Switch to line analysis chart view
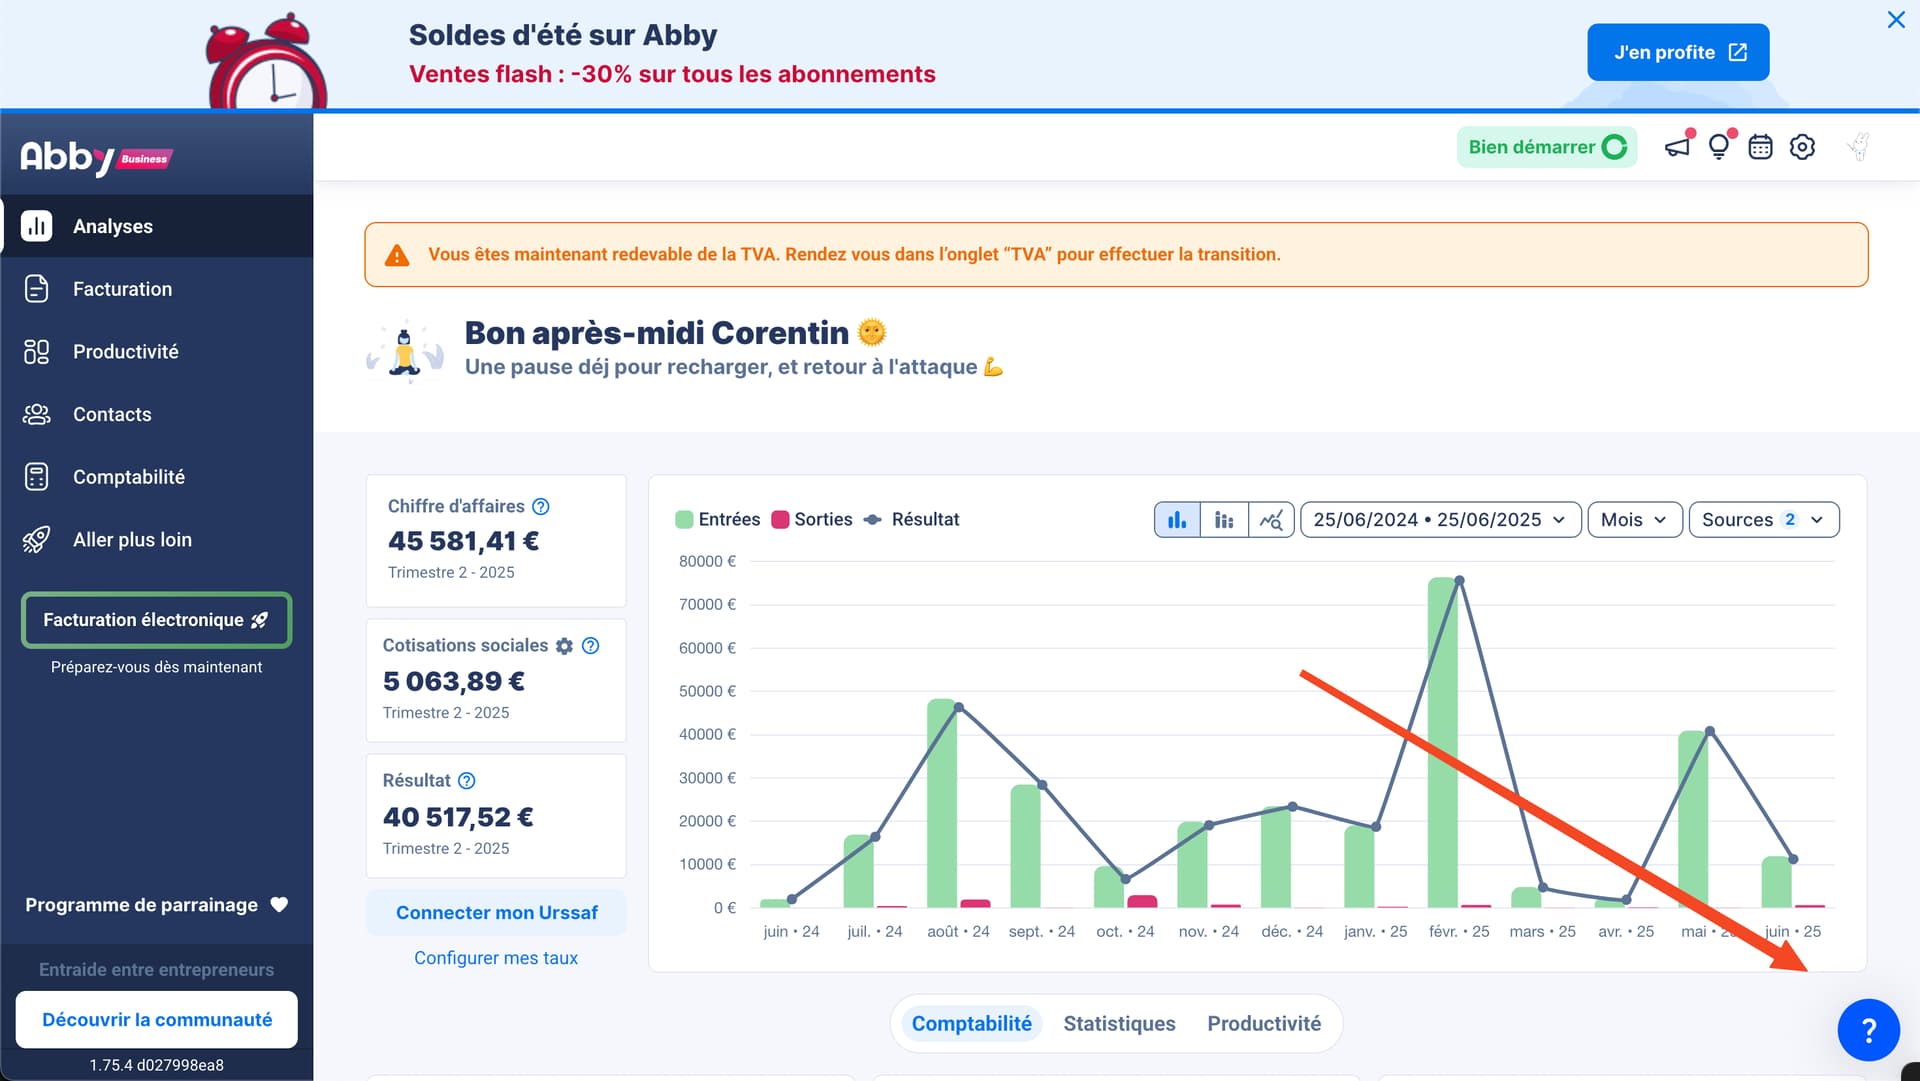Image resolution: width=1920 pixels, height=1081 pixels. (x=1271, y=520)
